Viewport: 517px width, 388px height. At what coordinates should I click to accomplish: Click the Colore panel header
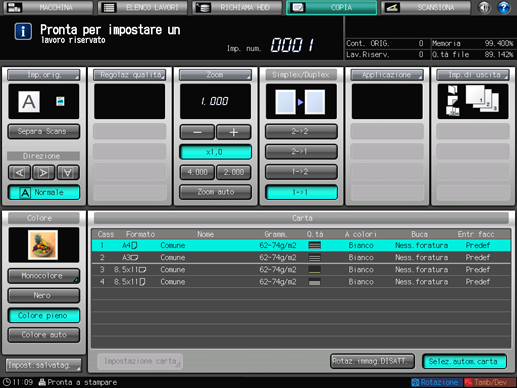[x=44, y=218]
